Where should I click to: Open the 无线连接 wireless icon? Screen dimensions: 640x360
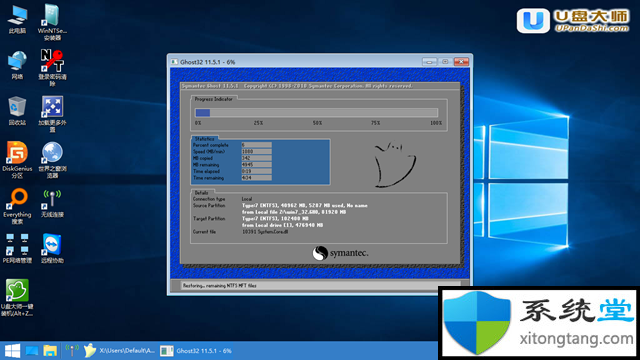pos(52,203)
